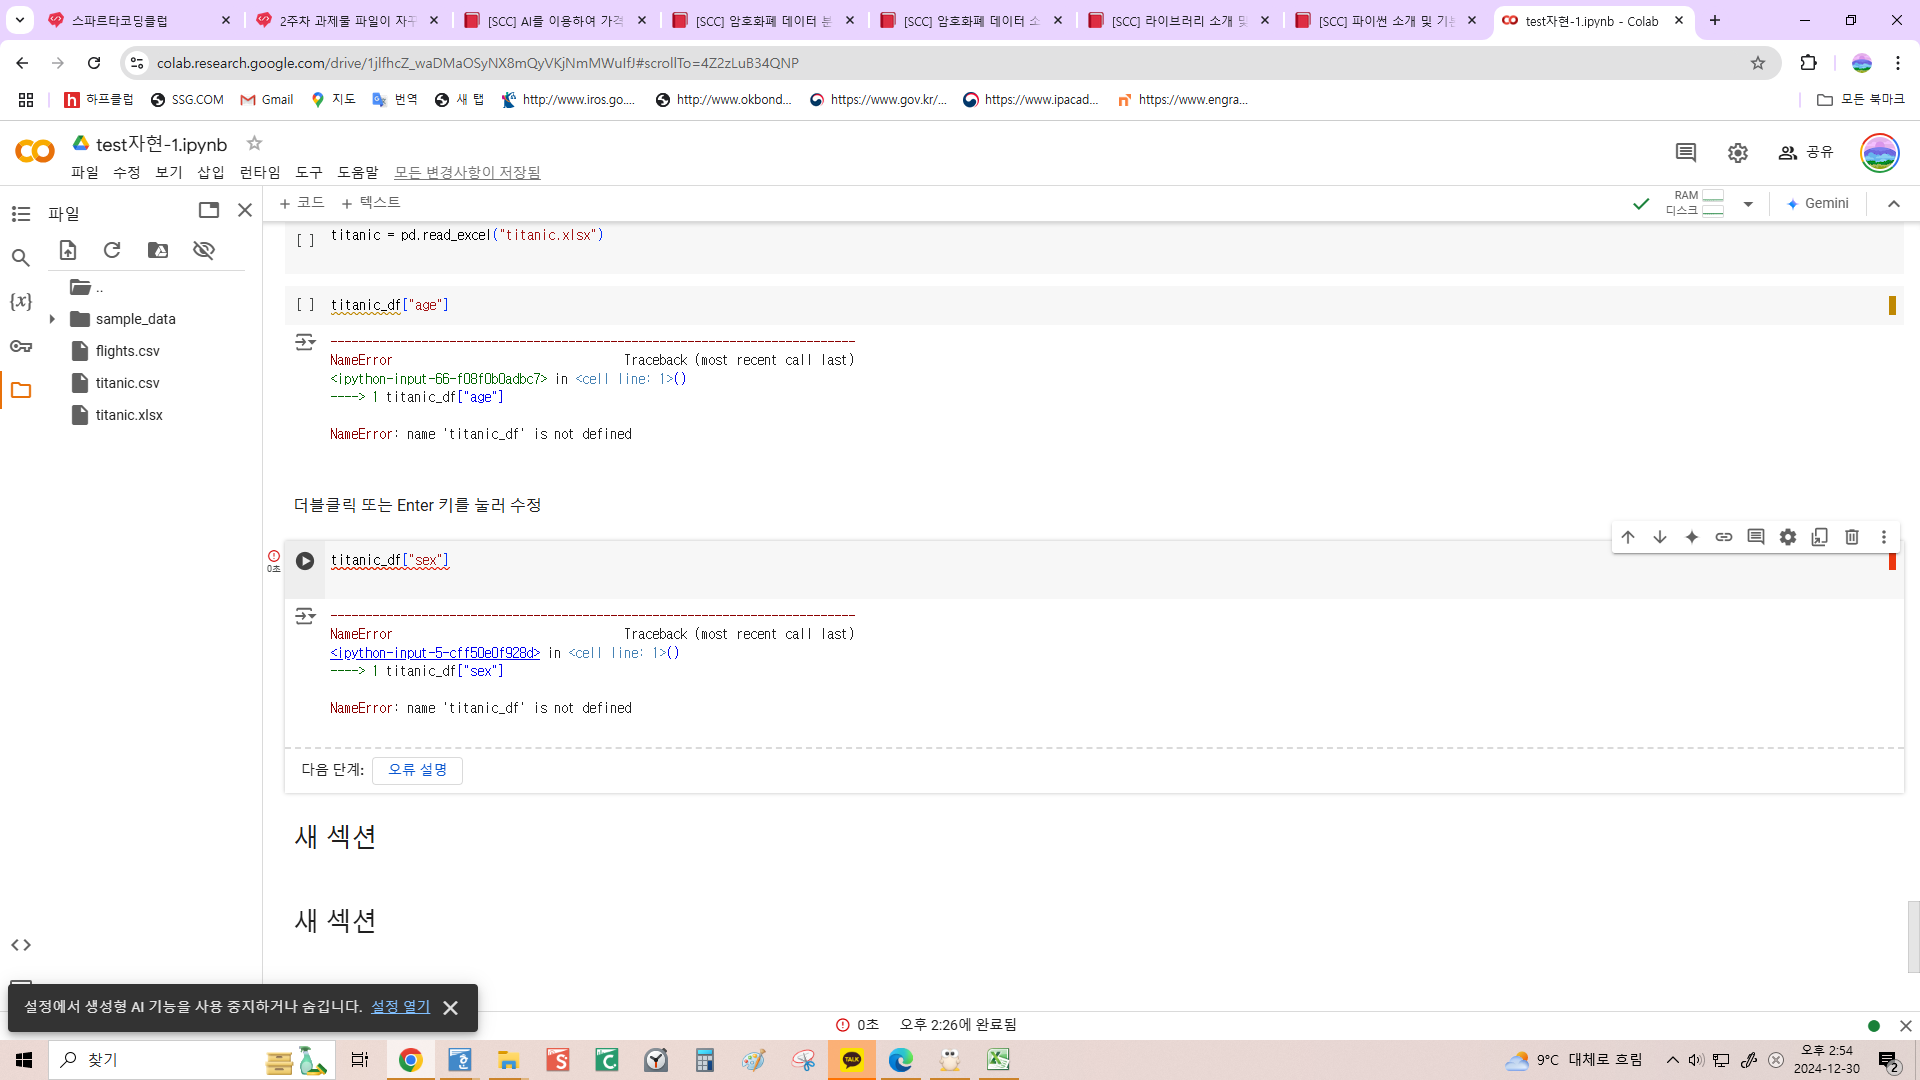Go to parent folder entry
The height and width of the screenshot is (1080, 1920).
pyautogui.click(x=87, y=287)
